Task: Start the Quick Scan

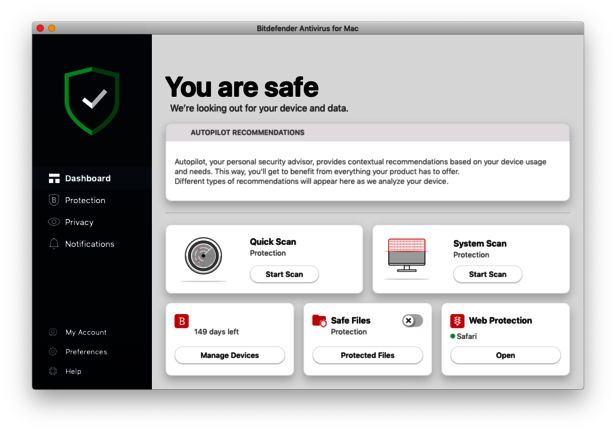Action: coord(284,274)
